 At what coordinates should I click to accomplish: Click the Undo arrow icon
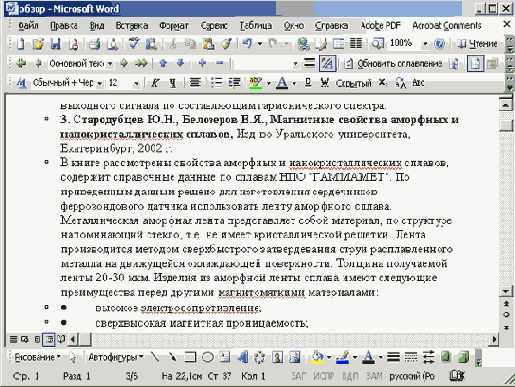click(247, 44)
